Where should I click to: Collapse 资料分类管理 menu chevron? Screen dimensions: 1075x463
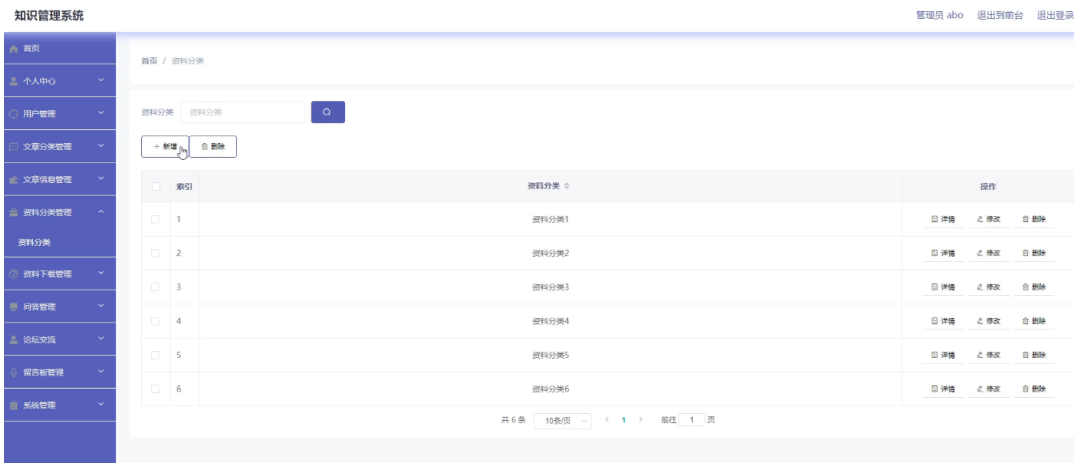101,212
